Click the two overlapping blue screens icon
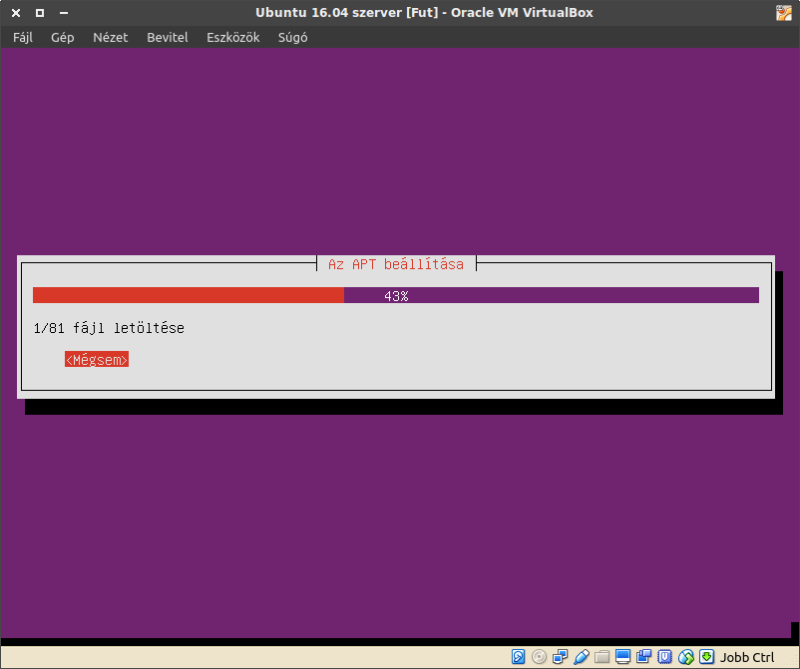The height and width of the screenshot is (669, 800). coord(644,656)
